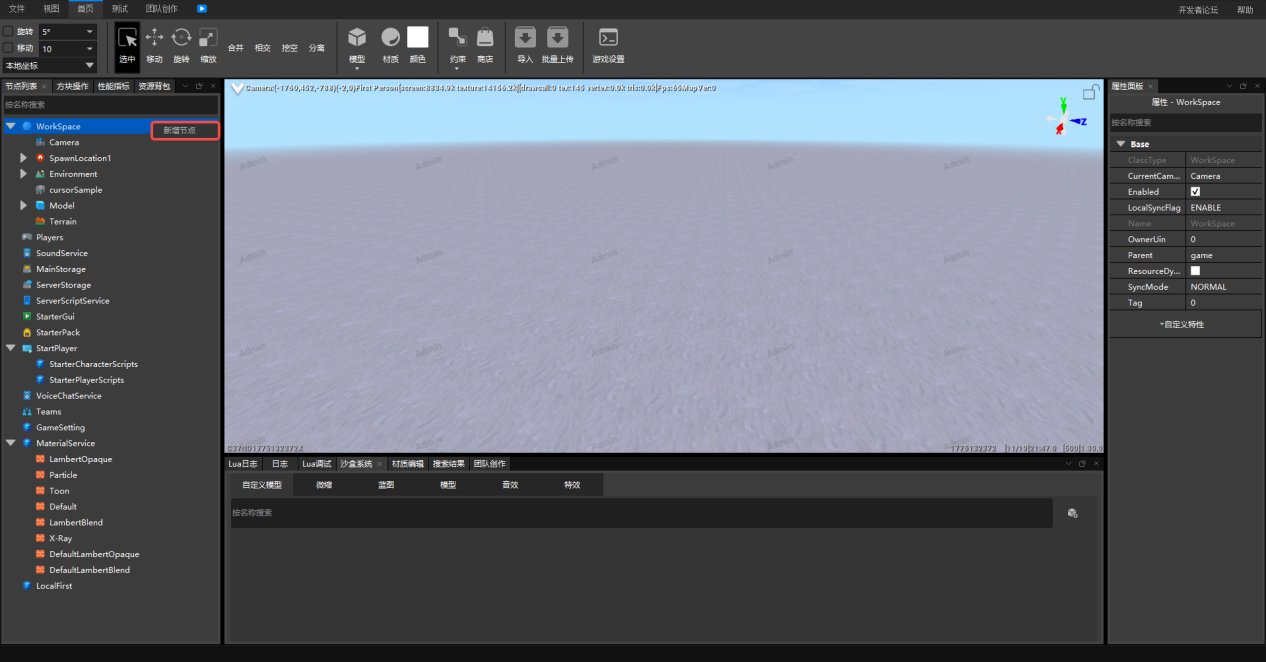Open the 商店 store icon
This screenshot has width=1266, height=662.
[x=485, y=38]
